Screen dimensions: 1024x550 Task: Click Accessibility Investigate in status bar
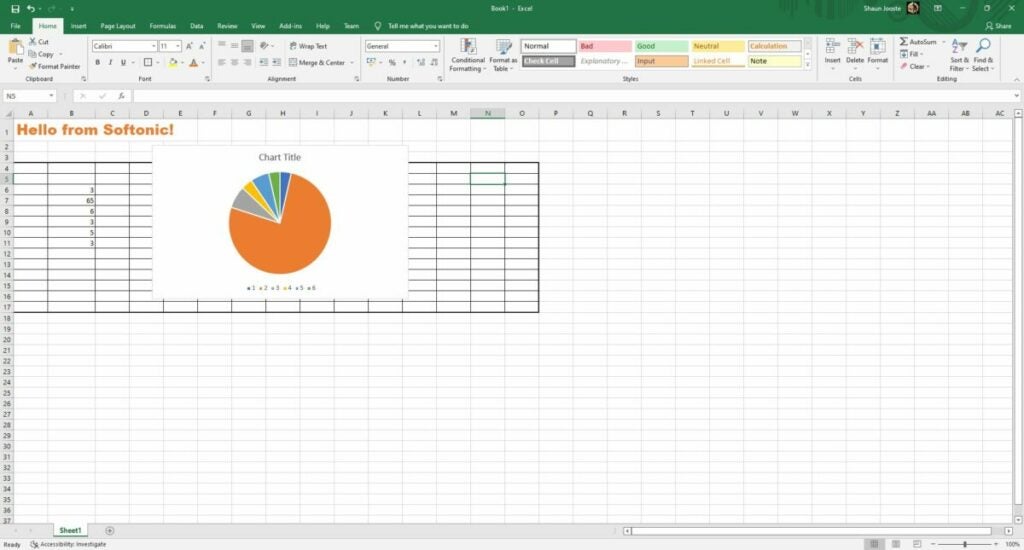click(x=68, y=544)
